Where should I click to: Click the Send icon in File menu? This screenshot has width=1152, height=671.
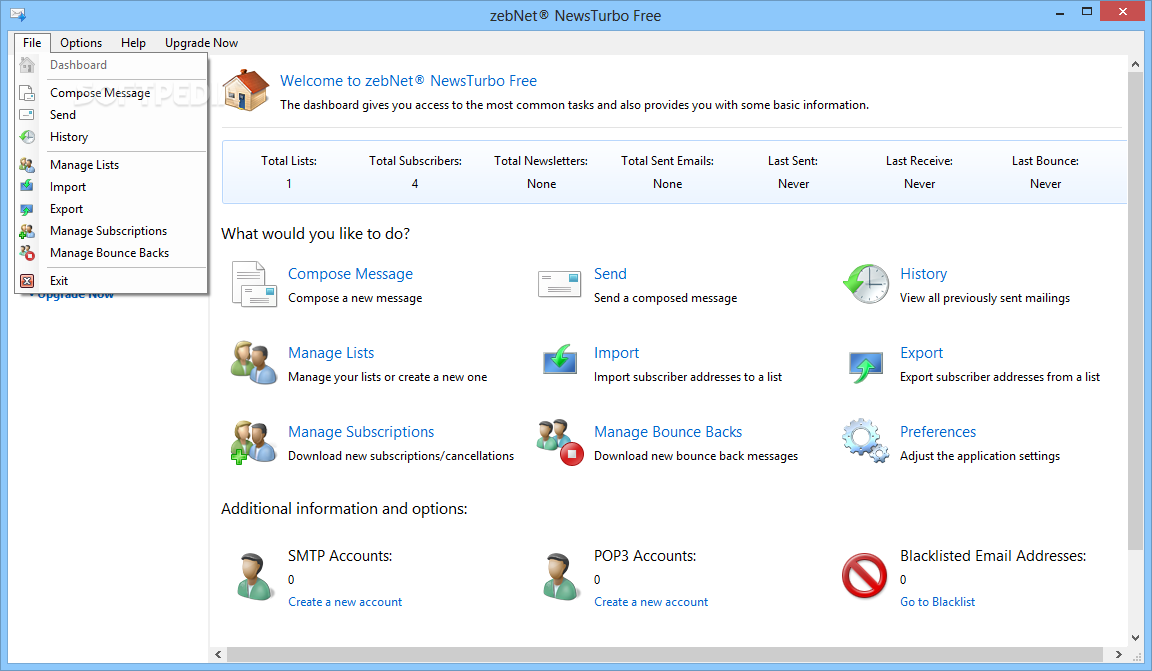(x=27, y=115)
